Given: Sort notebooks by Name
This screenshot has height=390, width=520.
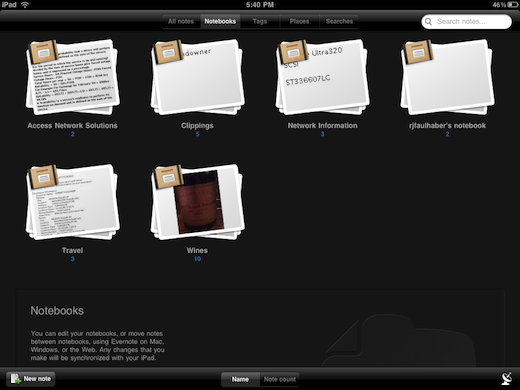Looking at the screenshot, I should point(240,379).
